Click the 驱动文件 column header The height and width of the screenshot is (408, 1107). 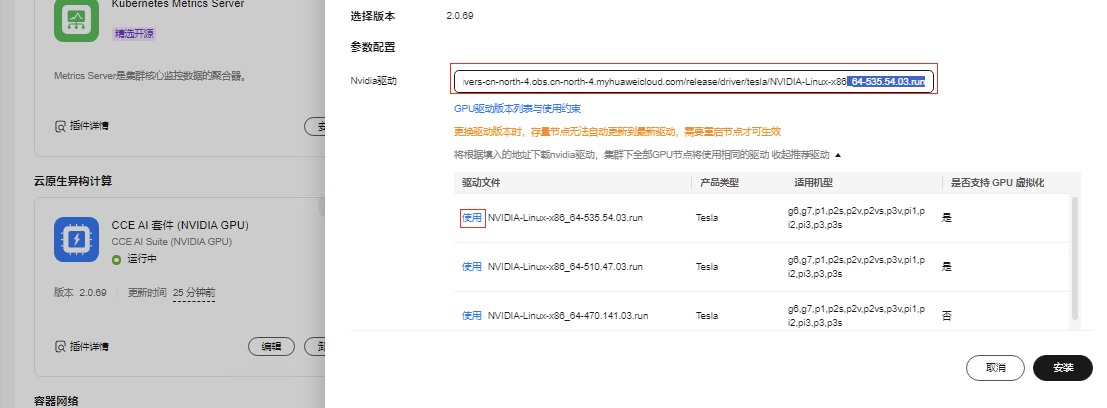point(481,183)
